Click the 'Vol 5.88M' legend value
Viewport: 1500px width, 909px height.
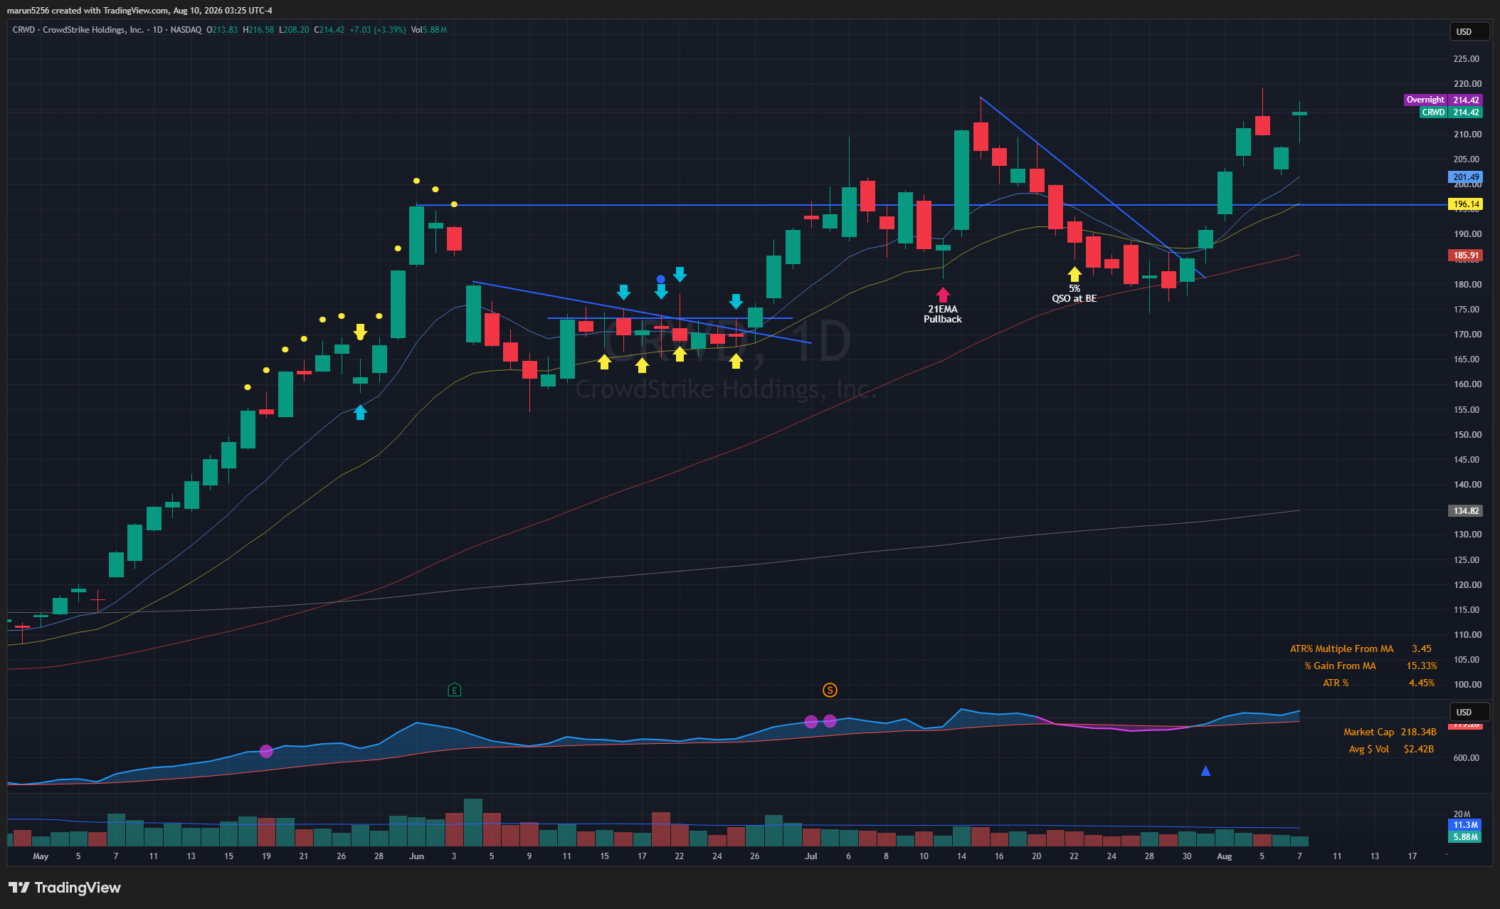click(x=429, y=30)
